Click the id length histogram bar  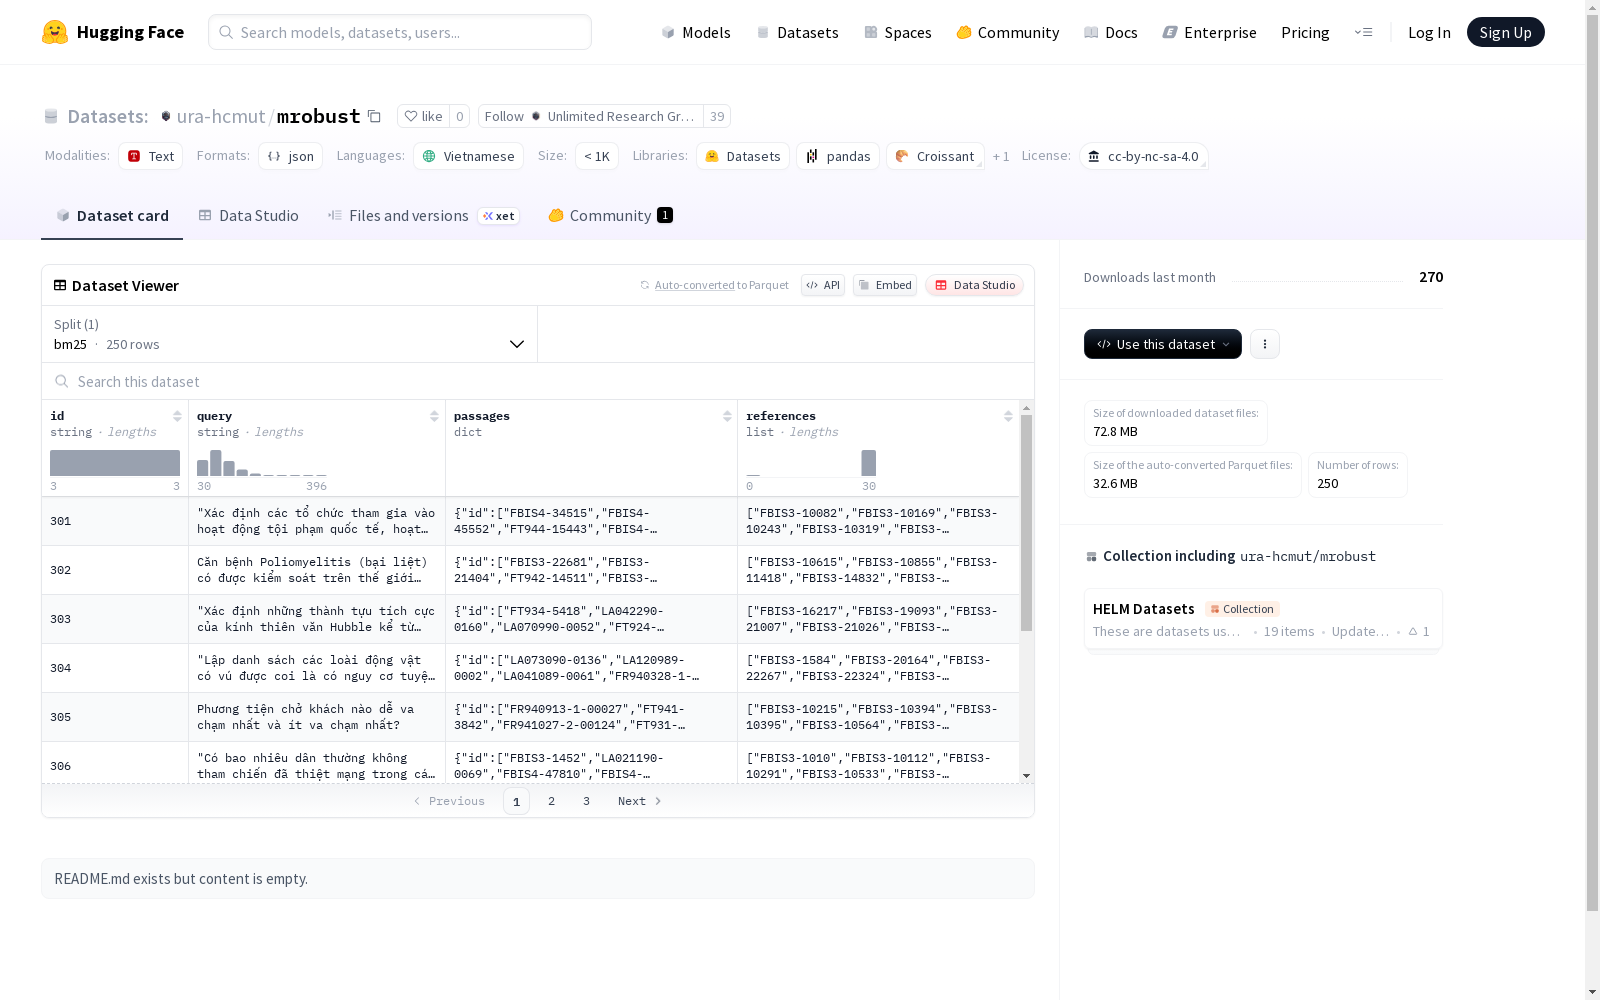115,463
